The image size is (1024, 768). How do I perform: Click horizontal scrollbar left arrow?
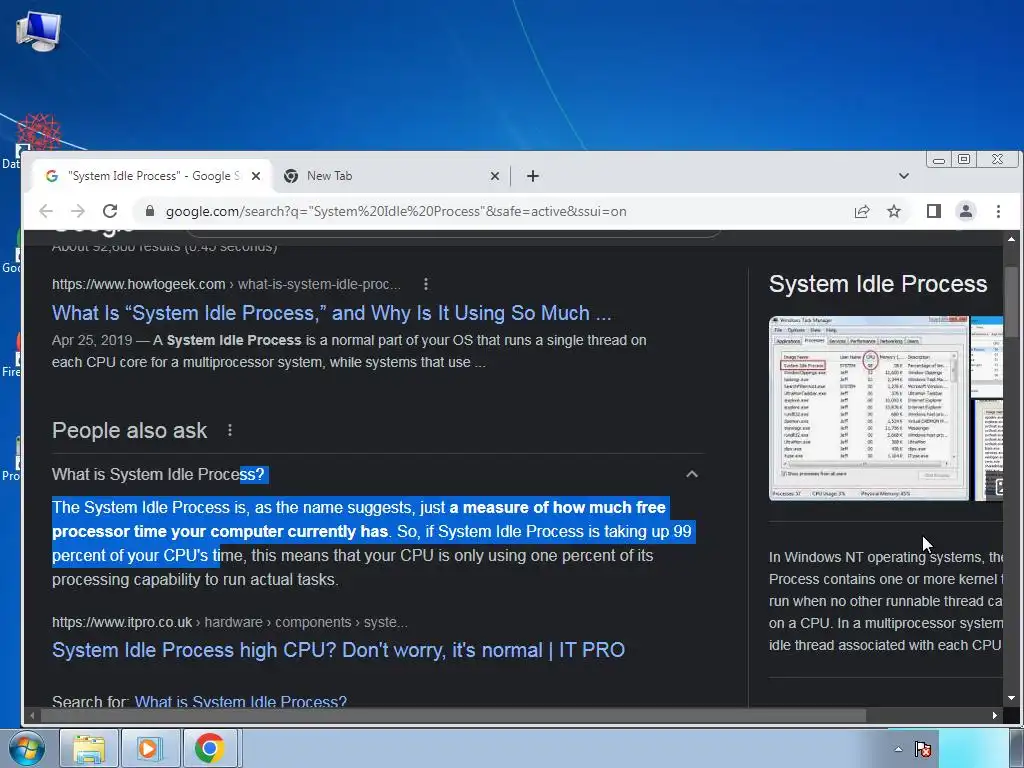32,715
